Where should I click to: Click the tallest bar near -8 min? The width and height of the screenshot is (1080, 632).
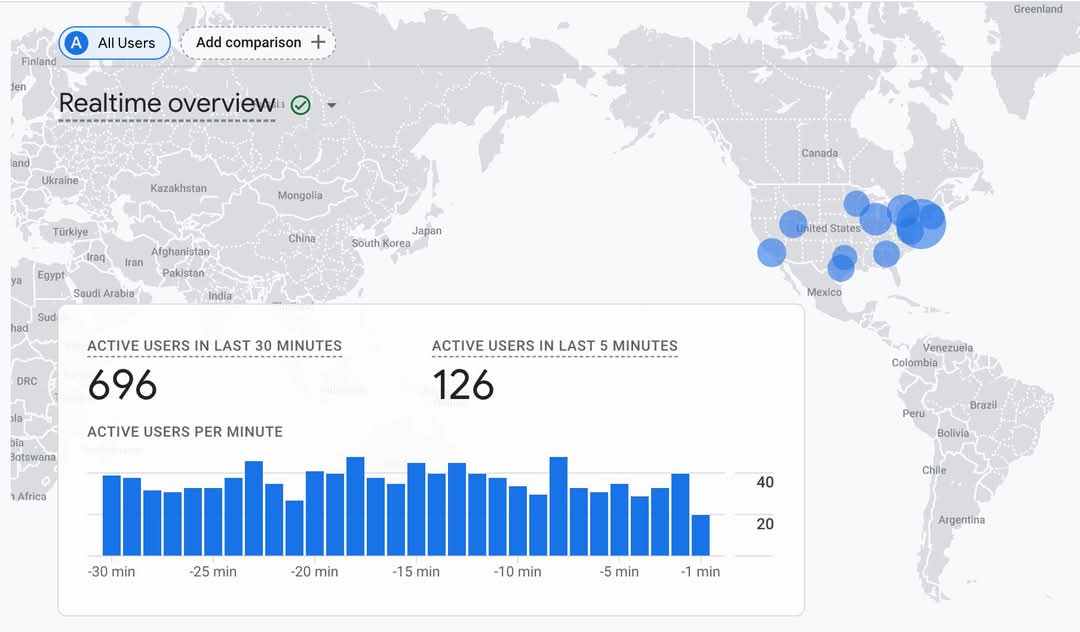click(559, 506)
